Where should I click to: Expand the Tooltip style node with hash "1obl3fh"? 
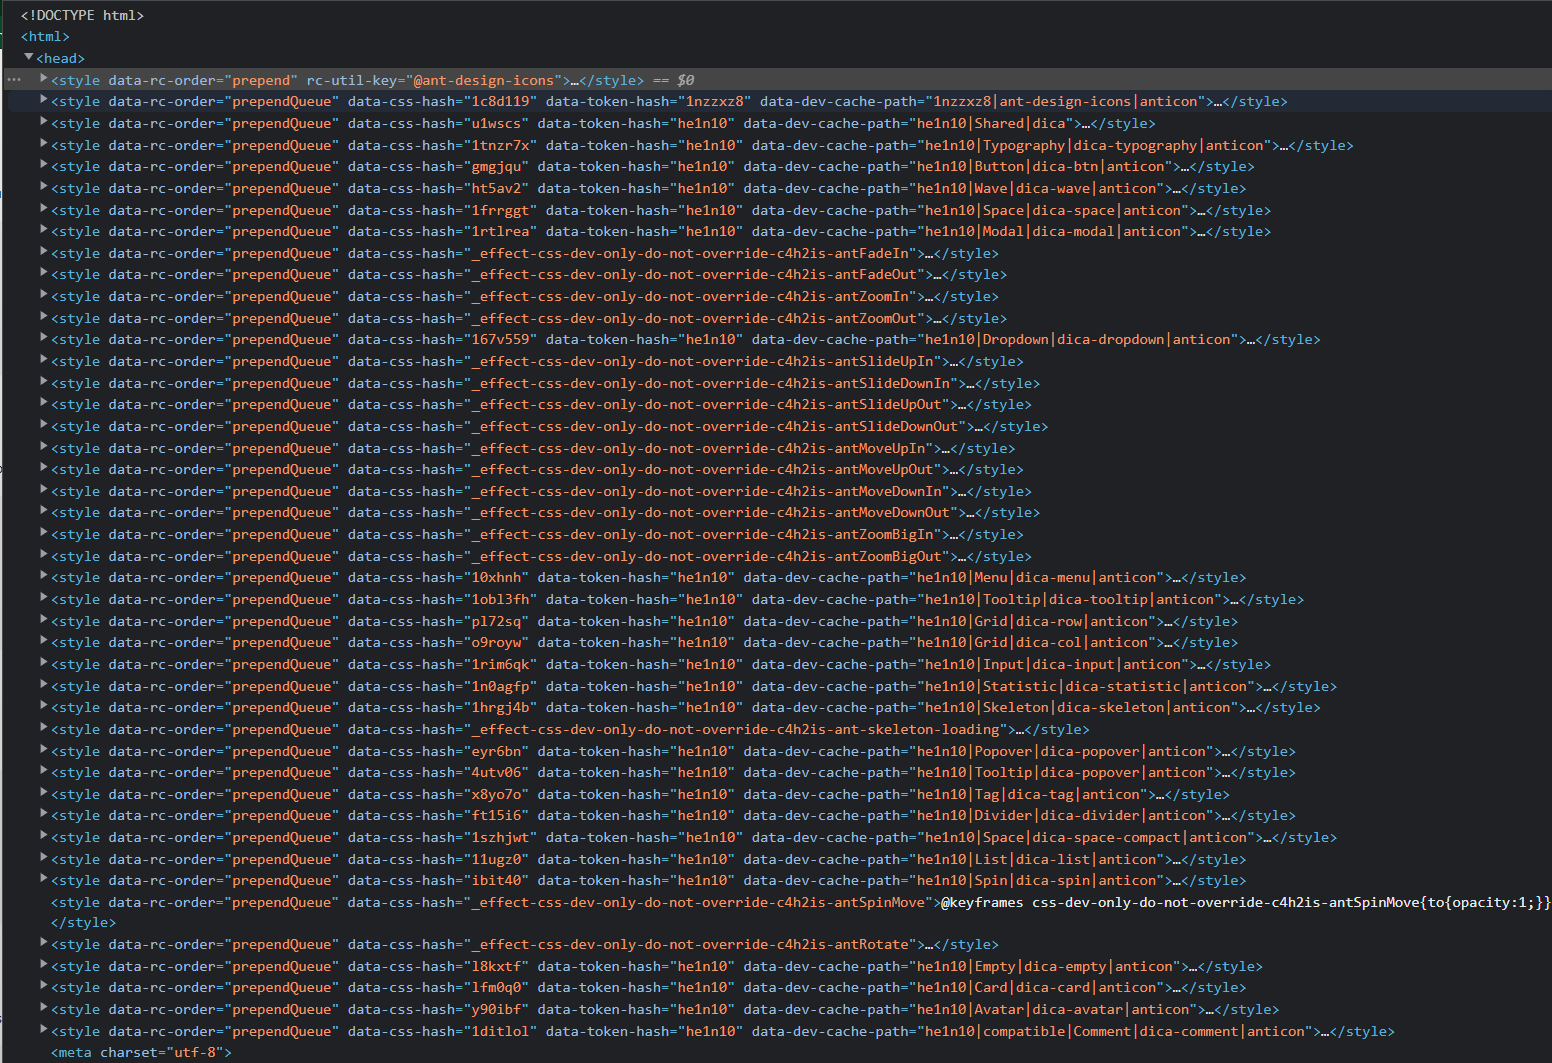pyautogui.click(x=43, y=599)
